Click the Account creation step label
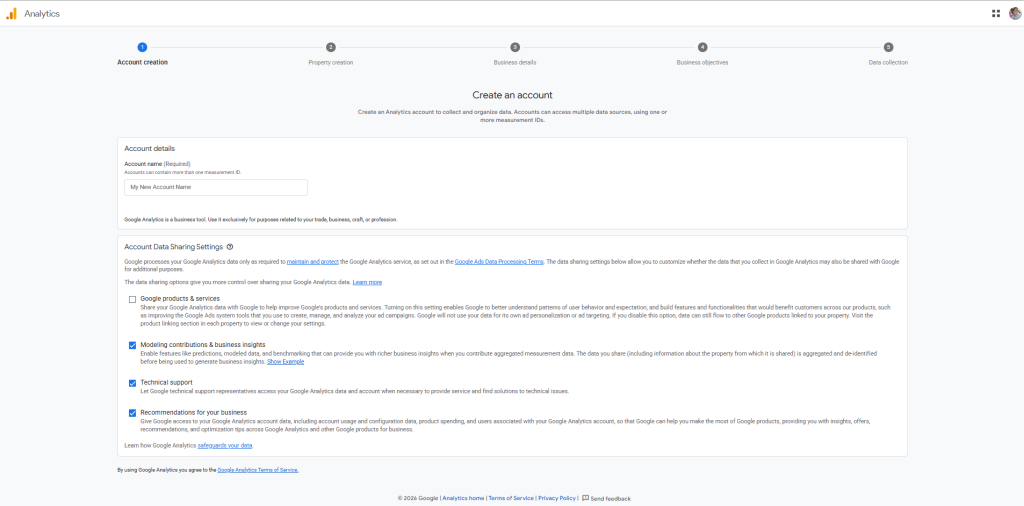This screenshot has width=1024, height=506. pyautogui.click(x=142, y=63)
